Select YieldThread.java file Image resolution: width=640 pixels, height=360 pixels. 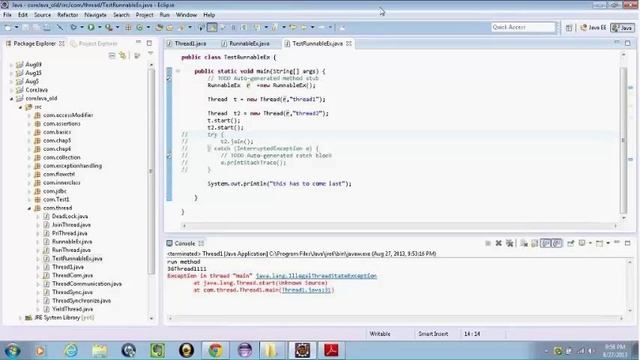[x=72, y=309]
